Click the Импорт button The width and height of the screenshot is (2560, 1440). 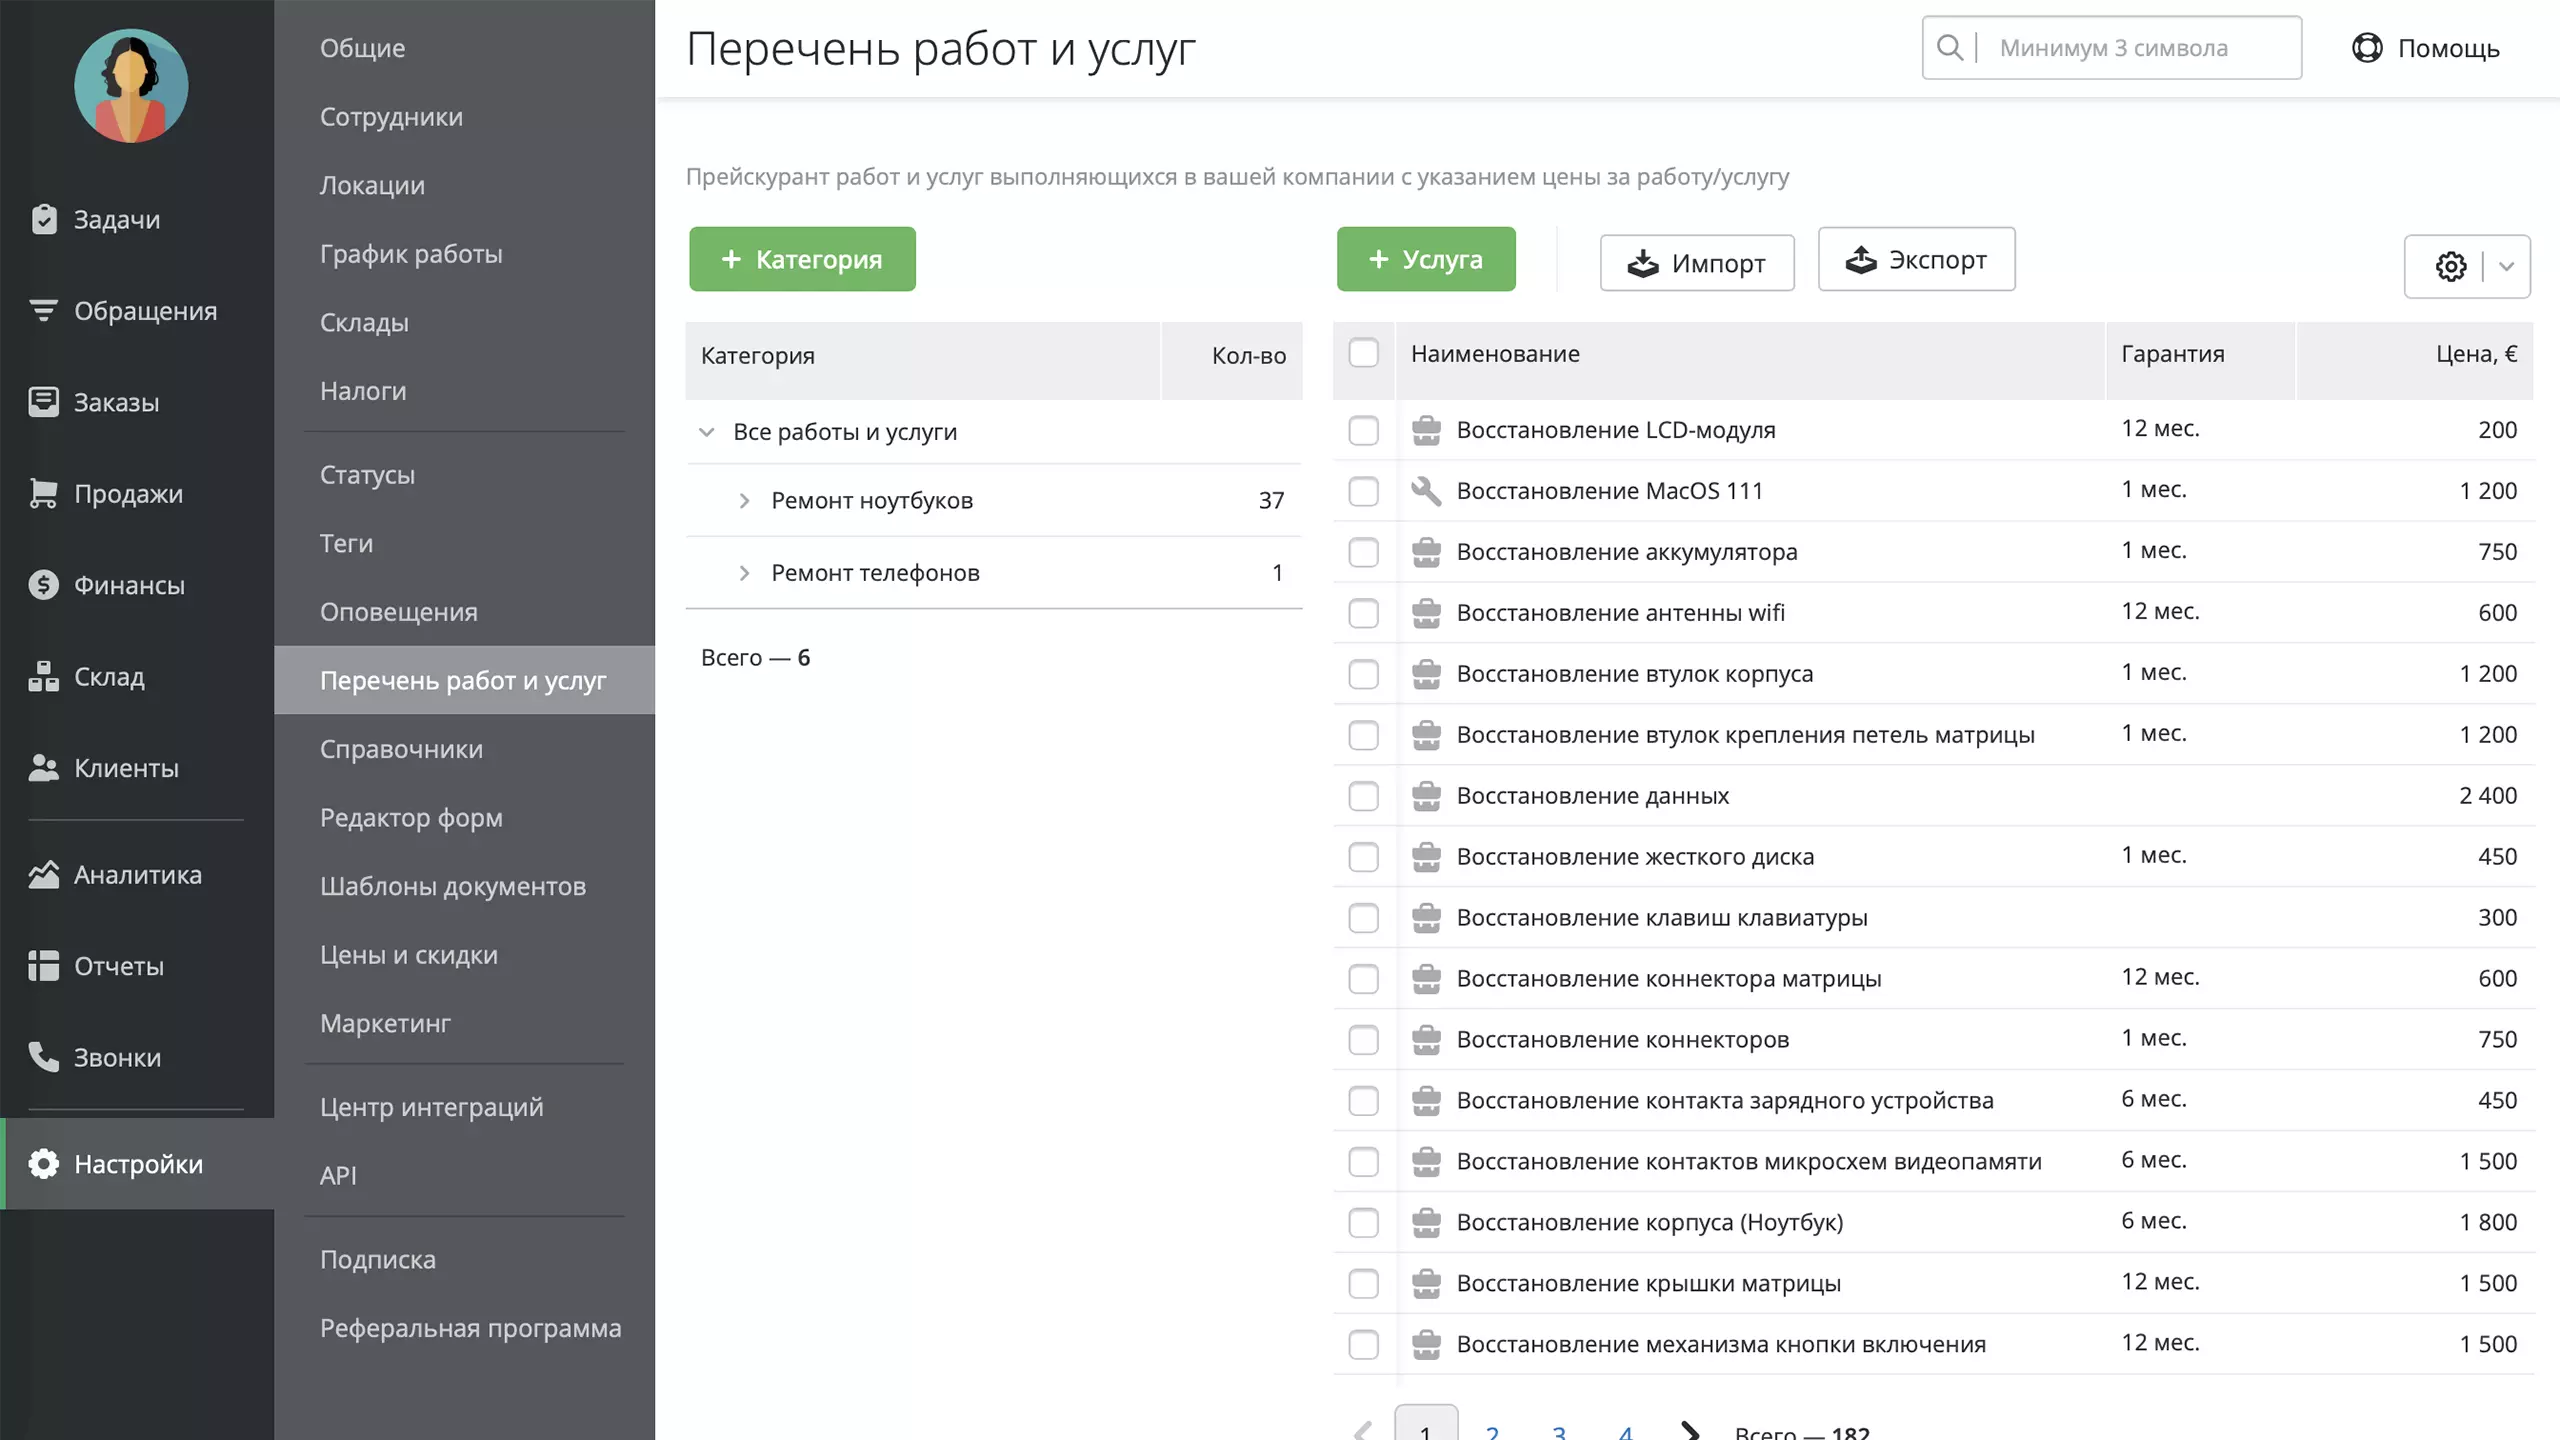pyautogui.click(x=1697, y=263)
